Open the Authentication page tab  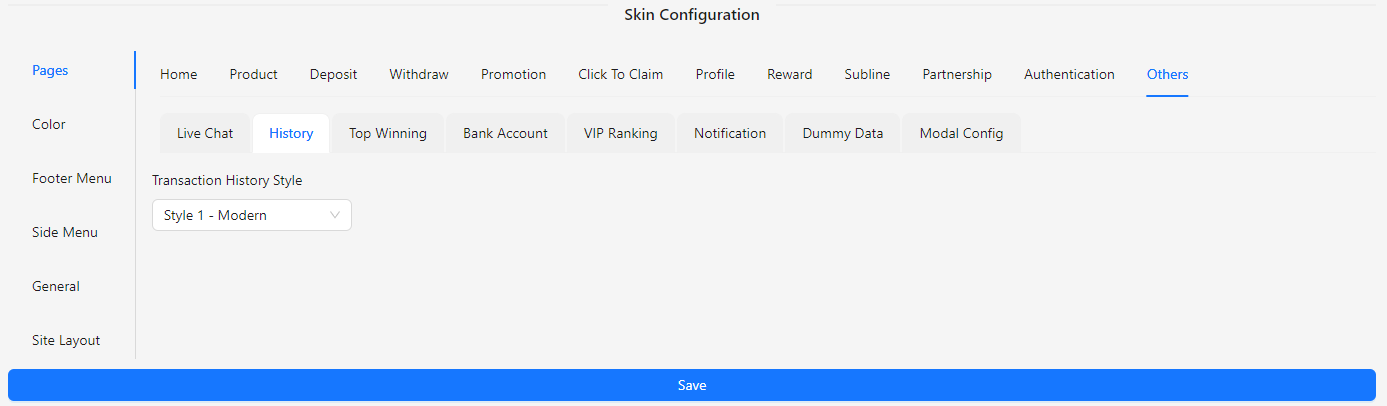click(x=1069, y=74)
